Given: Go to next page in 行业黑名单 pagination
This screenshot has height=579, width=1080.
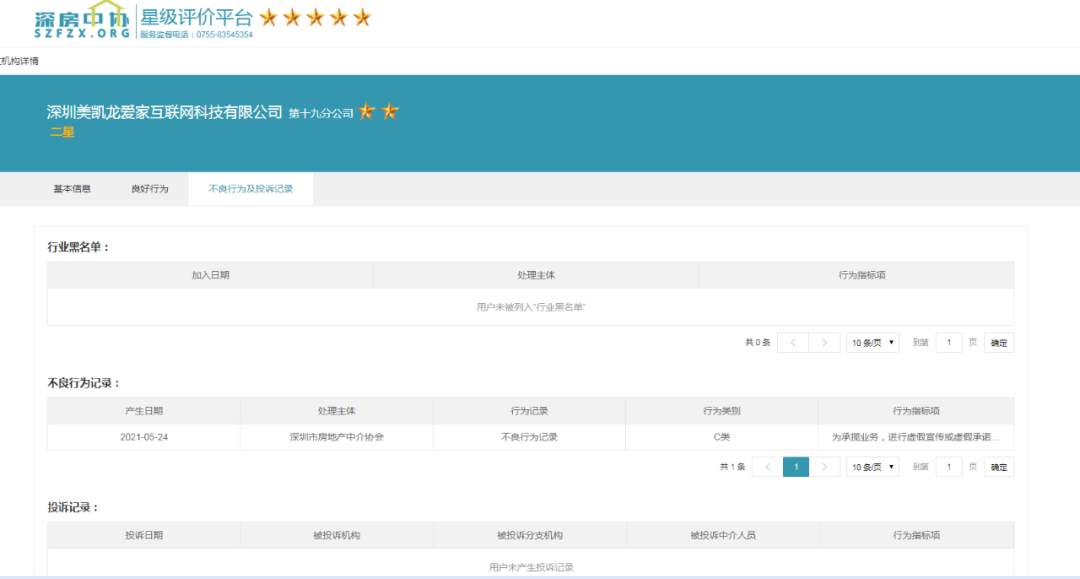Looking at the screenshot, I should pyautogui.click(x=824, y=343).
